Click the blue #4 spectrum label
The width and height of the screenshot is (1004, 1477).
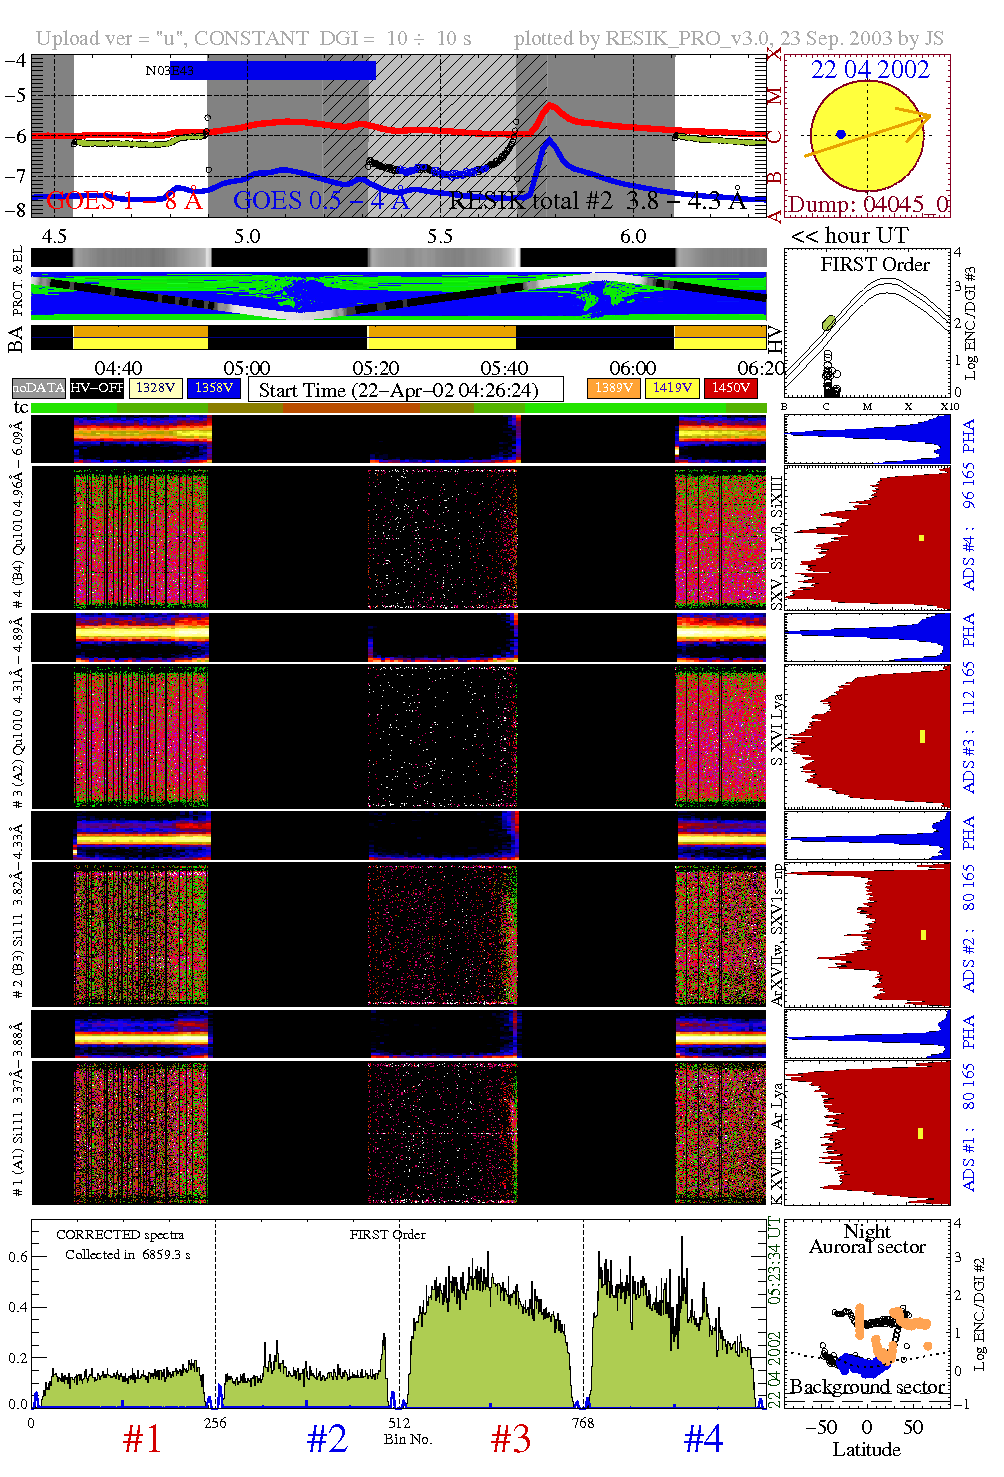703,1439
